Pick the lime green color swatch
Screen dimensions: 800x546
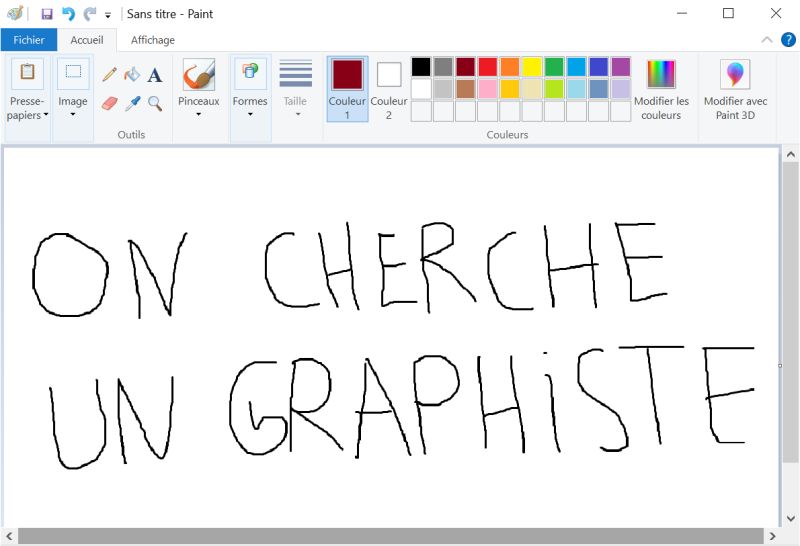(554, 89)
